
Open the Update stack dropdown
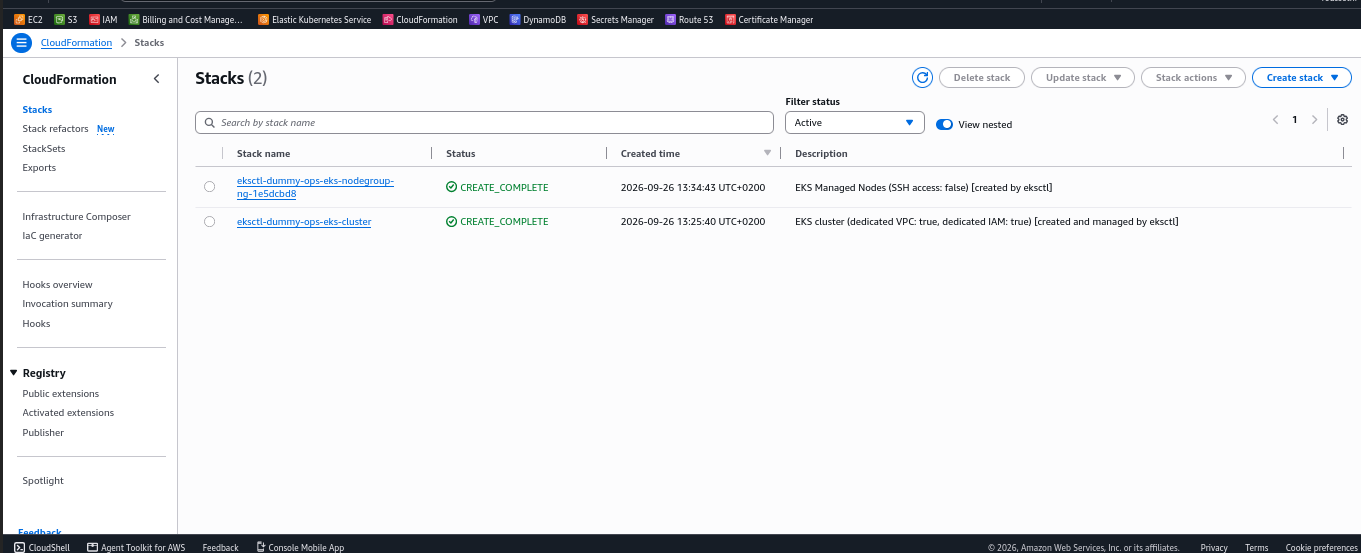1083,77
